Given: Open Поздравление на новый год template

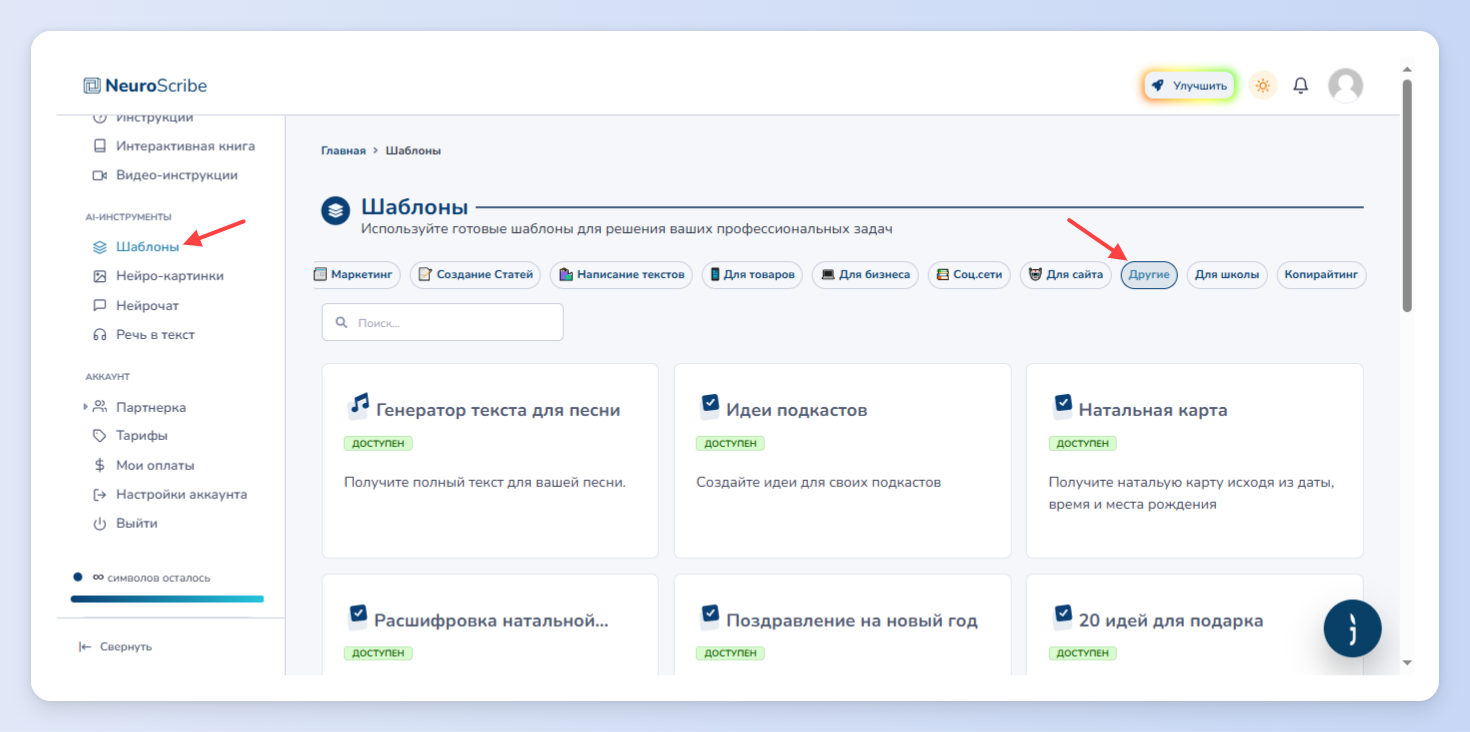Looking at the screenshot, I should [842, 624].
